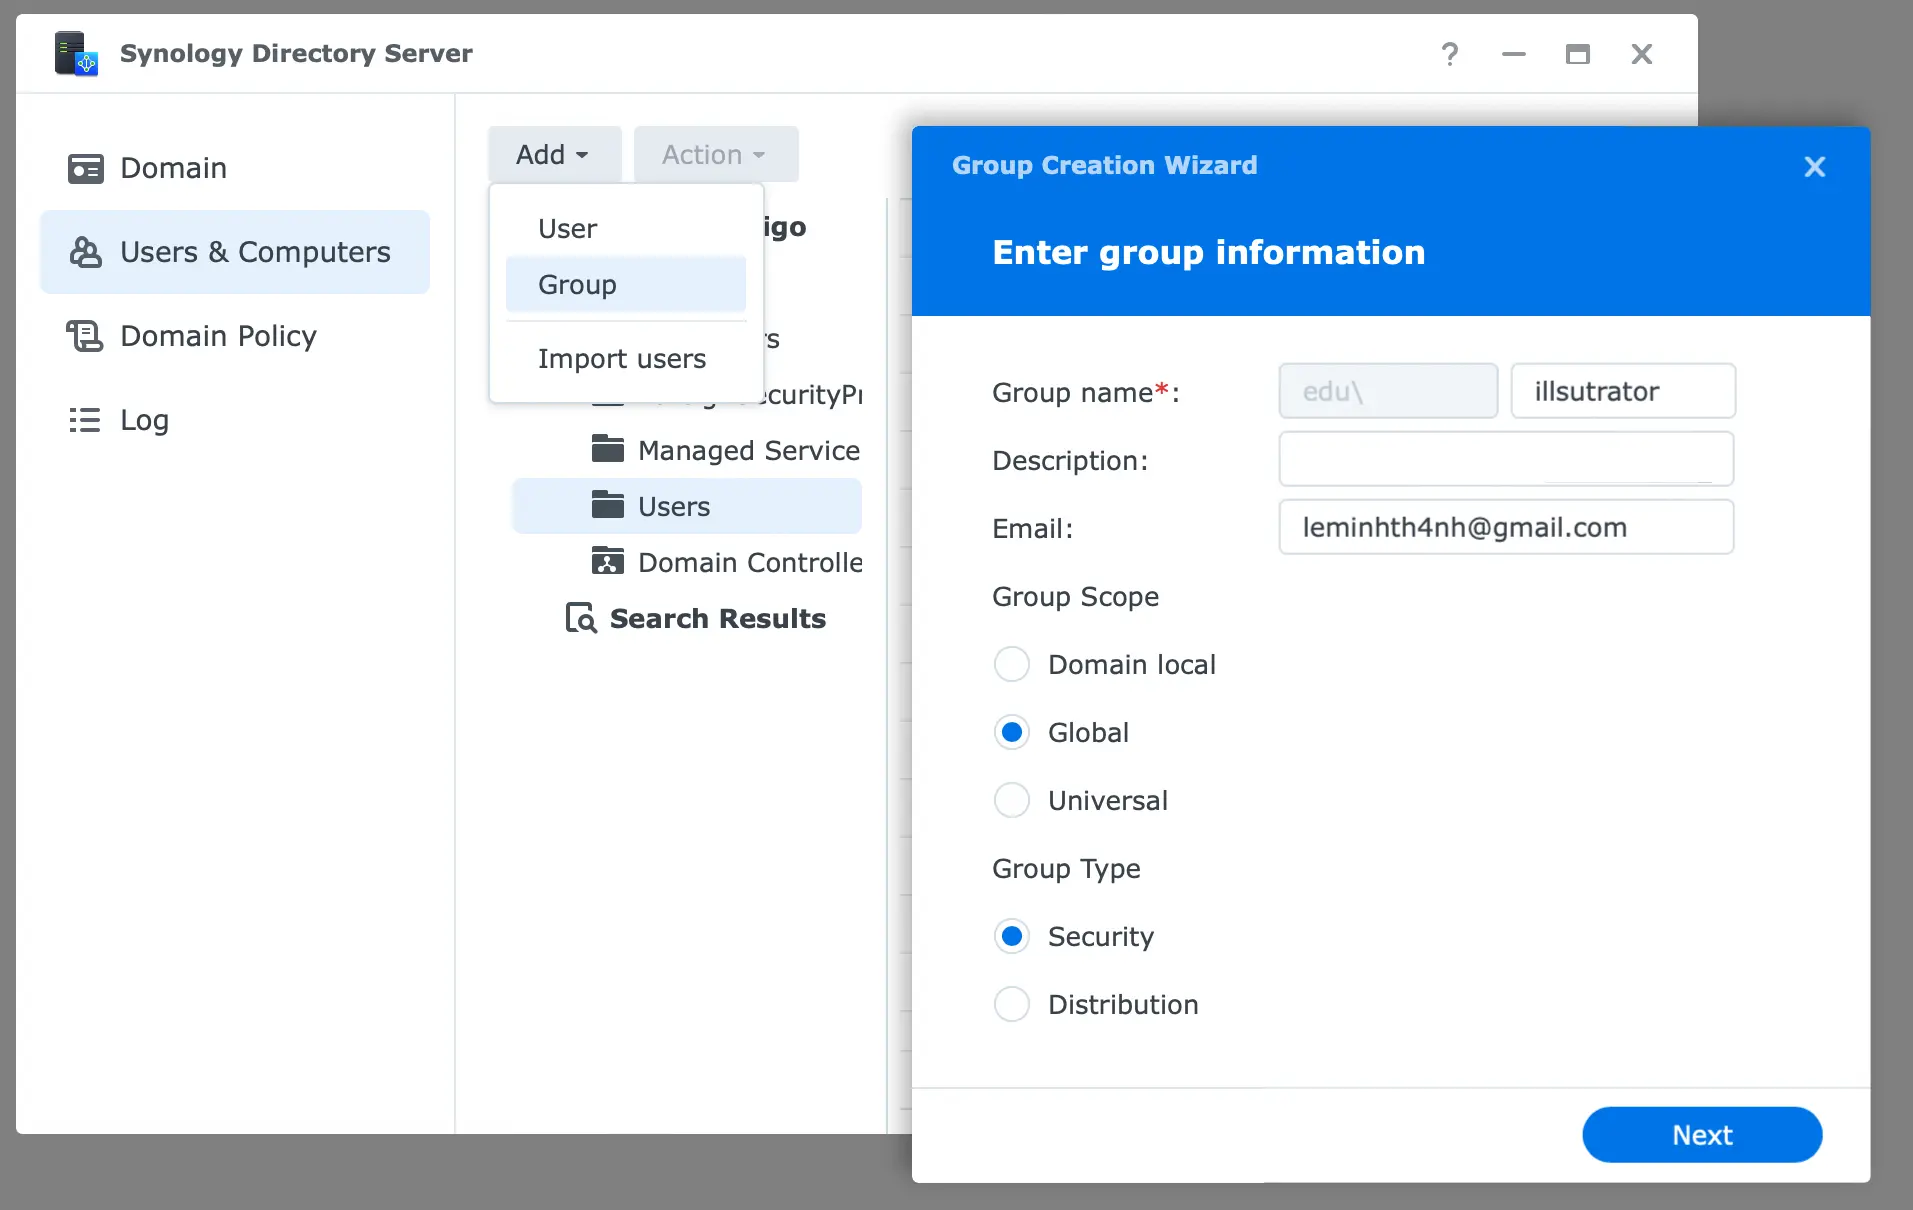Click the Group Type heading text
The height and width of the screenshot is (1210, 1913).
1066,869
